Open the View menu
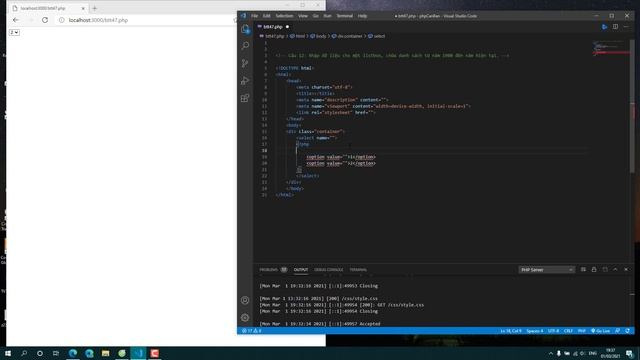The width and height of the screenshot is (640, 360). 303,16
